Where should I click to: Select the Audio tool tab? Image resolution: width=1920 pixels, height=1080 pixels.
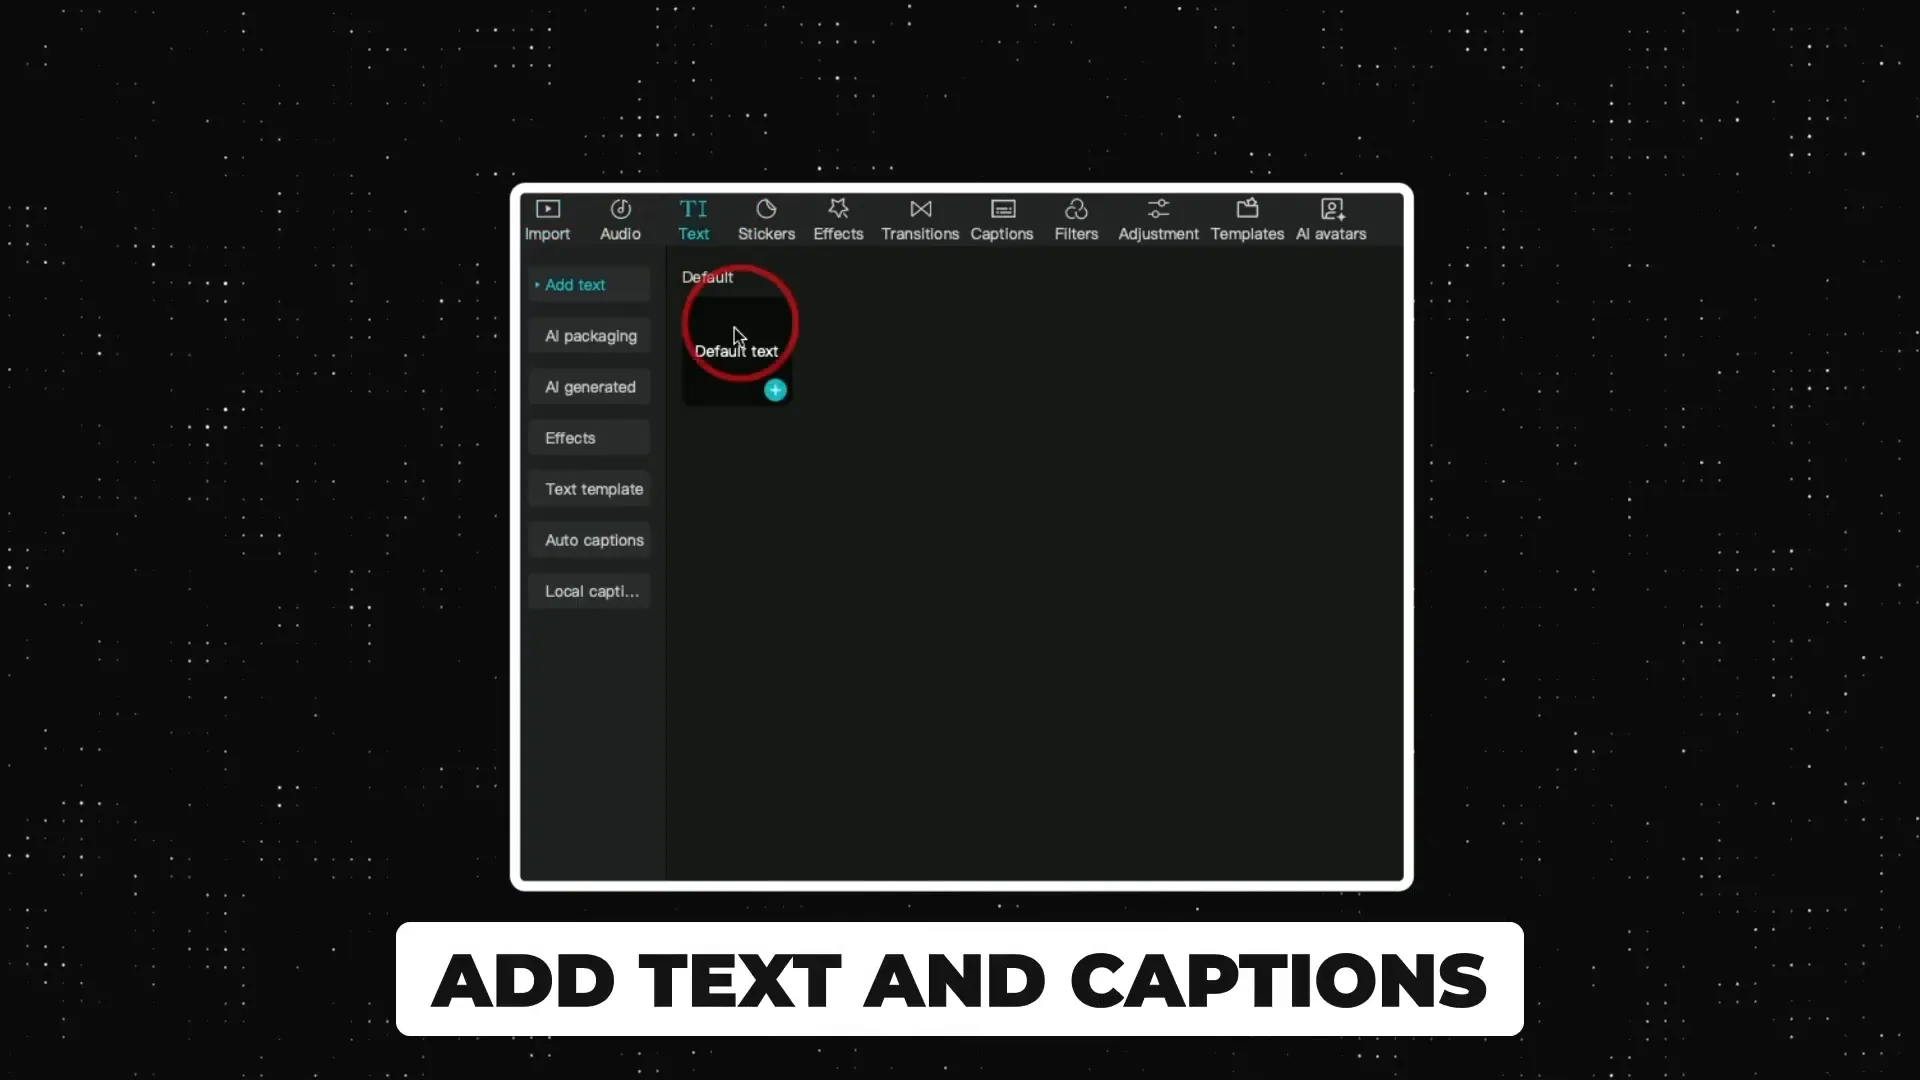[x=620, y=220]
